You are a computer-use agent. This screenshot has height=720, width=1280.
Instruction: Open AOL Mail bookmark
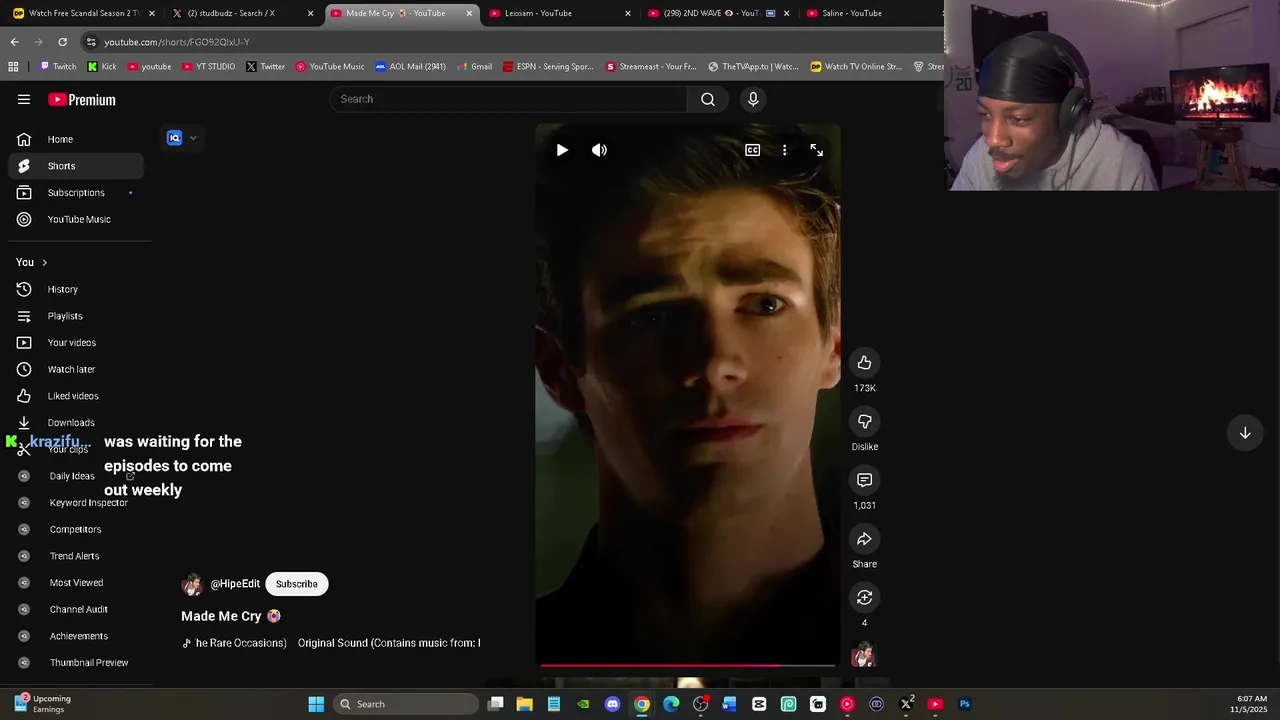[410, 67]
